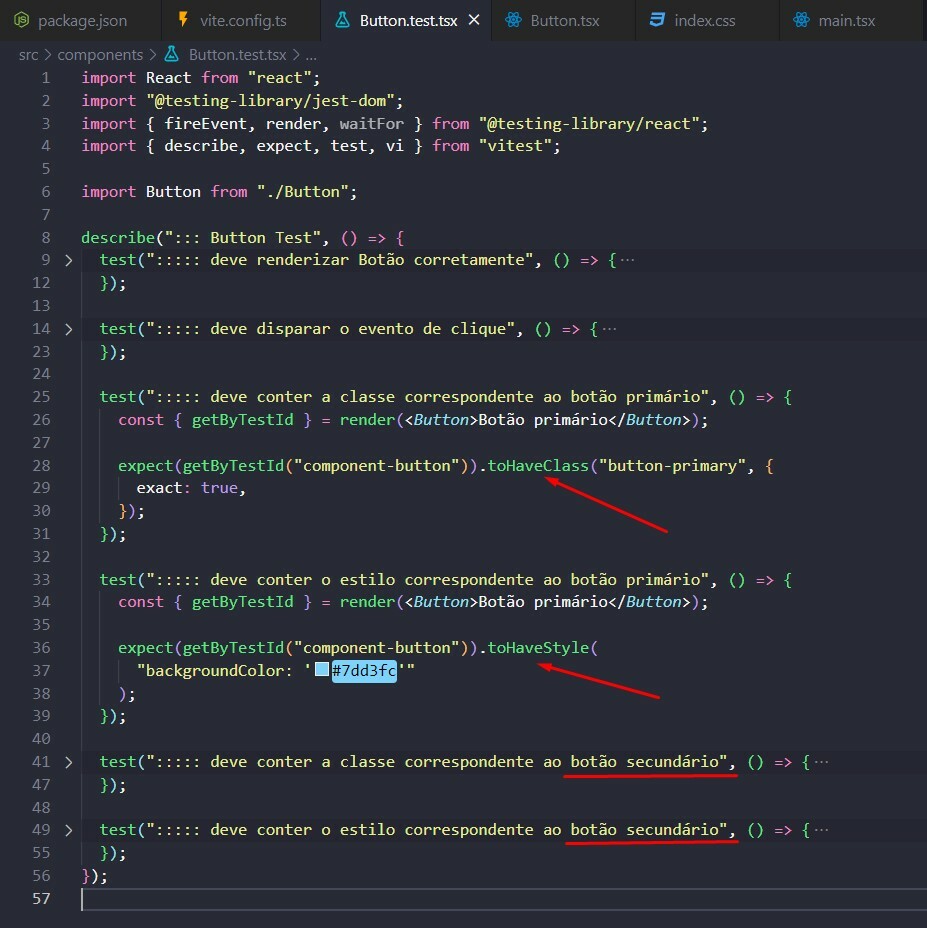
Task: Expand the folded block at line 41
Action: 68,762
